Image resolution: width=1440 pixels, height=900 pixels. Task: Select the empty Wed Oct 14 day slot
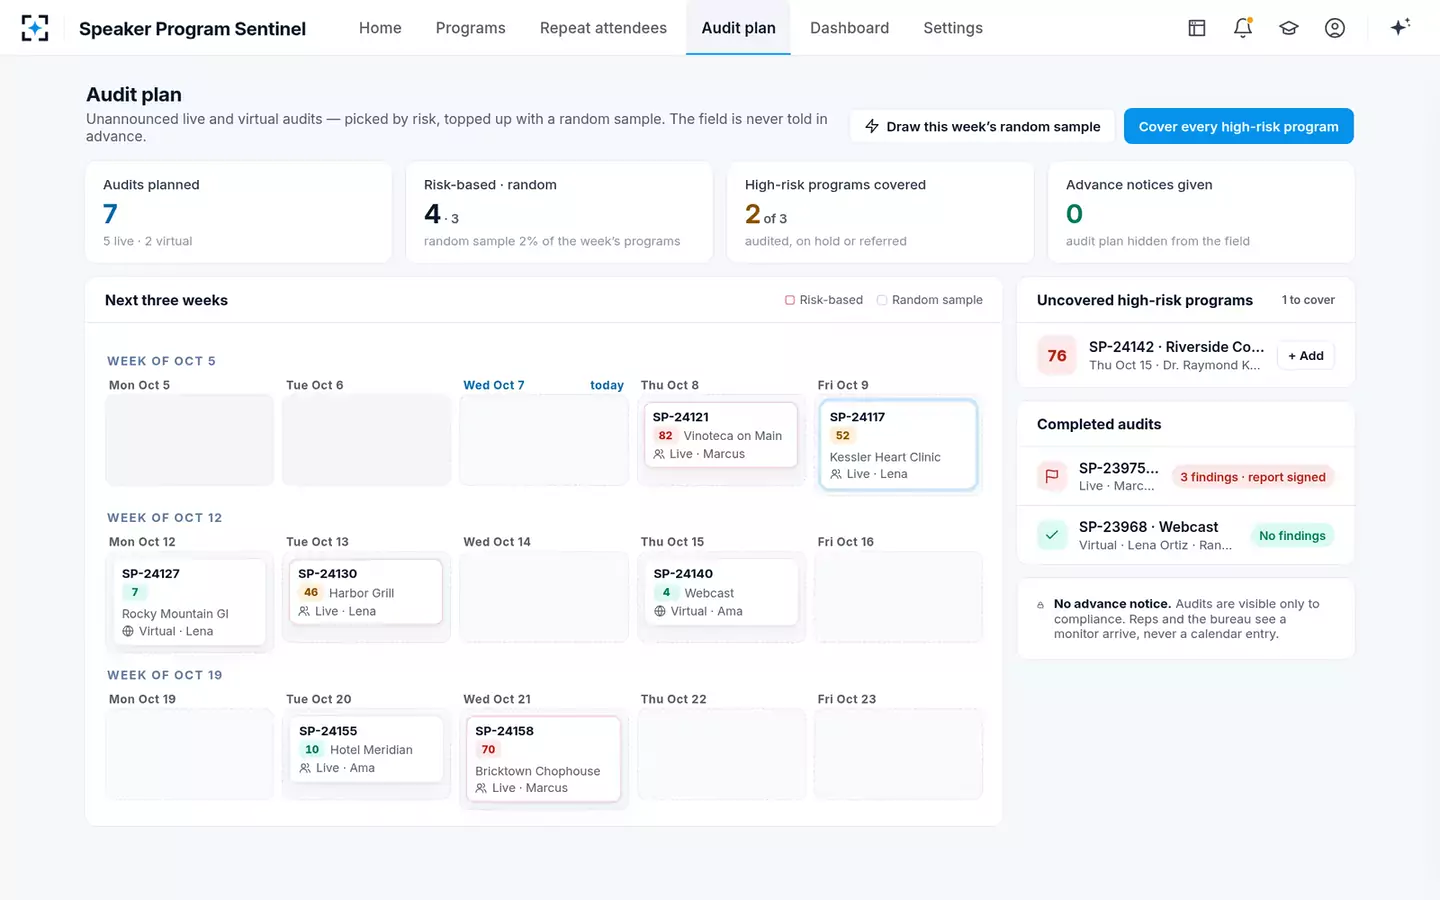click(544, 597)
